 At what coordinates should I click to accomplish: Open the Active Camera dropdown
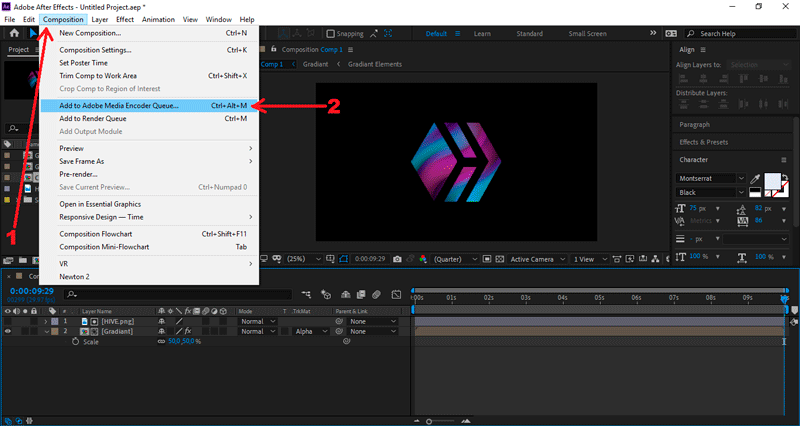(x=537, y=259)
